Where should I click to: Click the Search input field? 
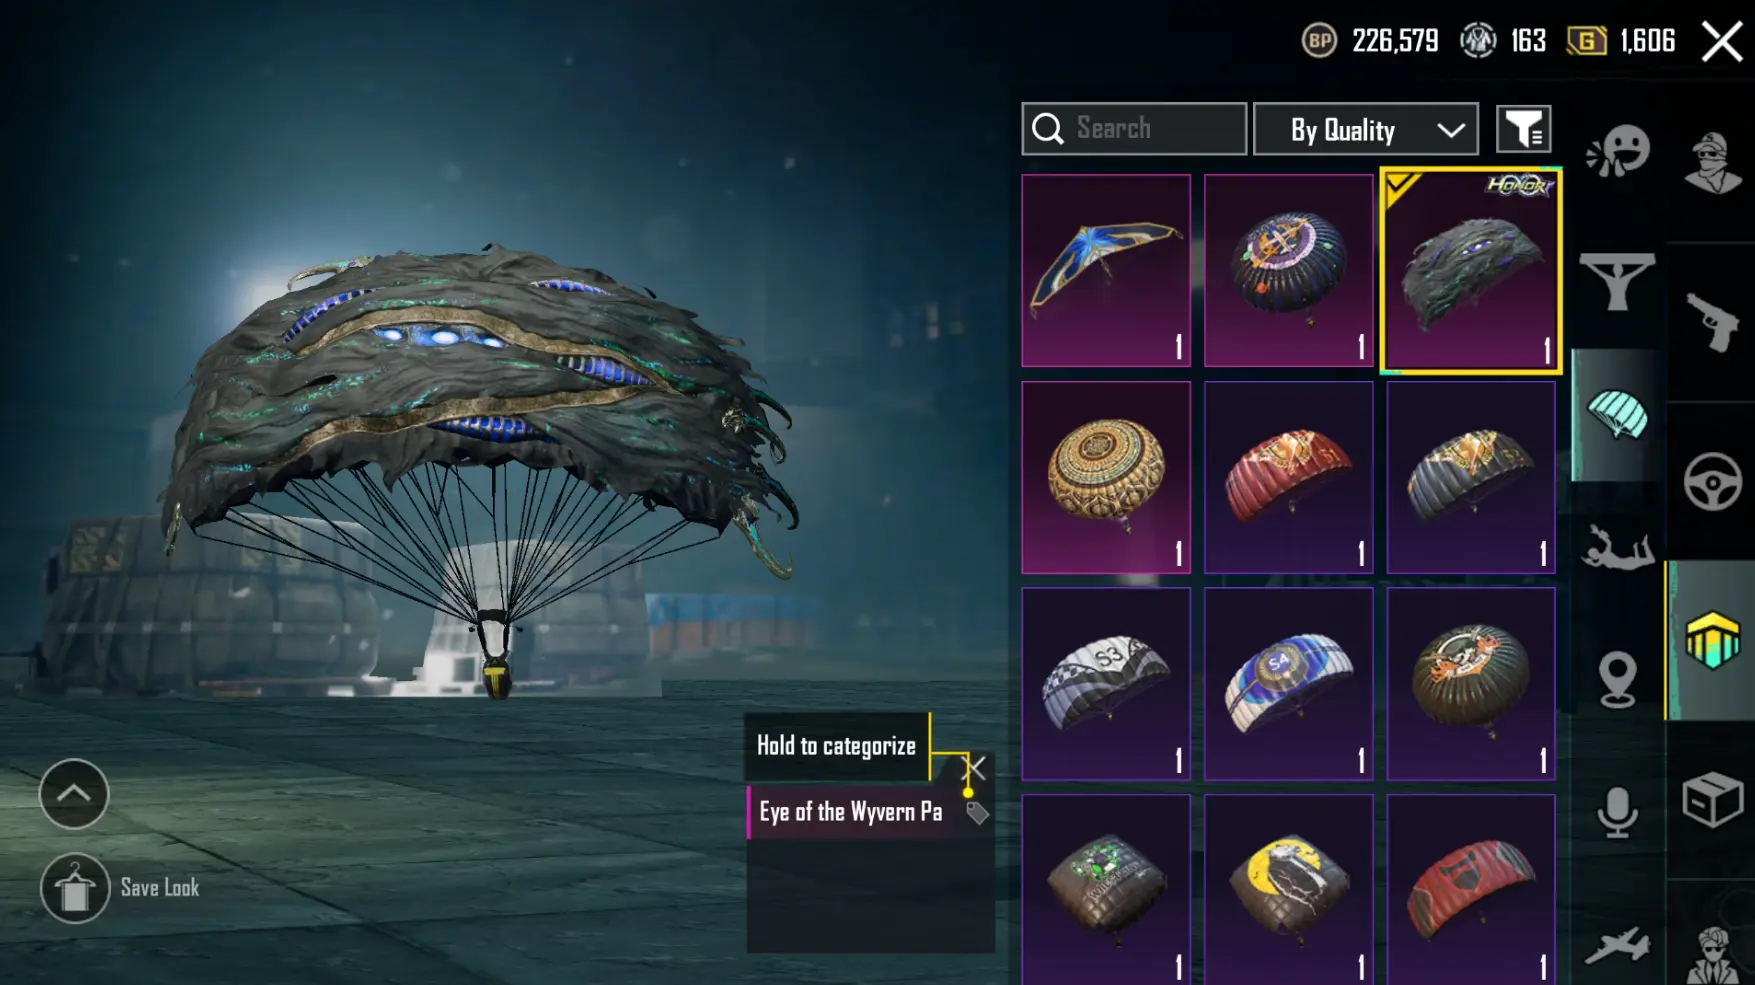point(1134,129)
